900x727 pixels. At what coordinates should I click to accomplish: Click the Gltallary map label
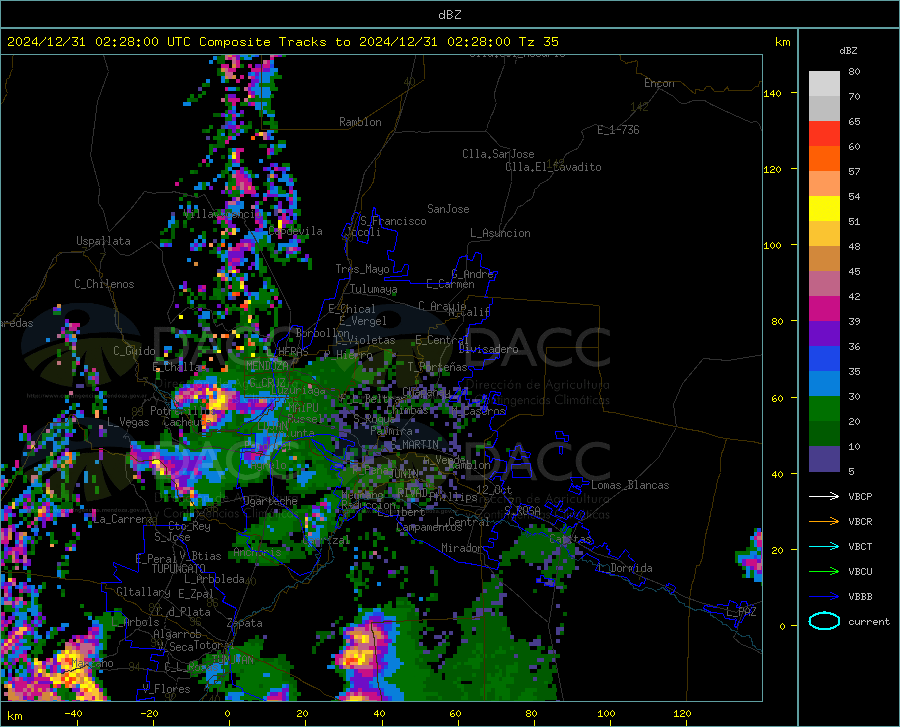pos(143,592)
